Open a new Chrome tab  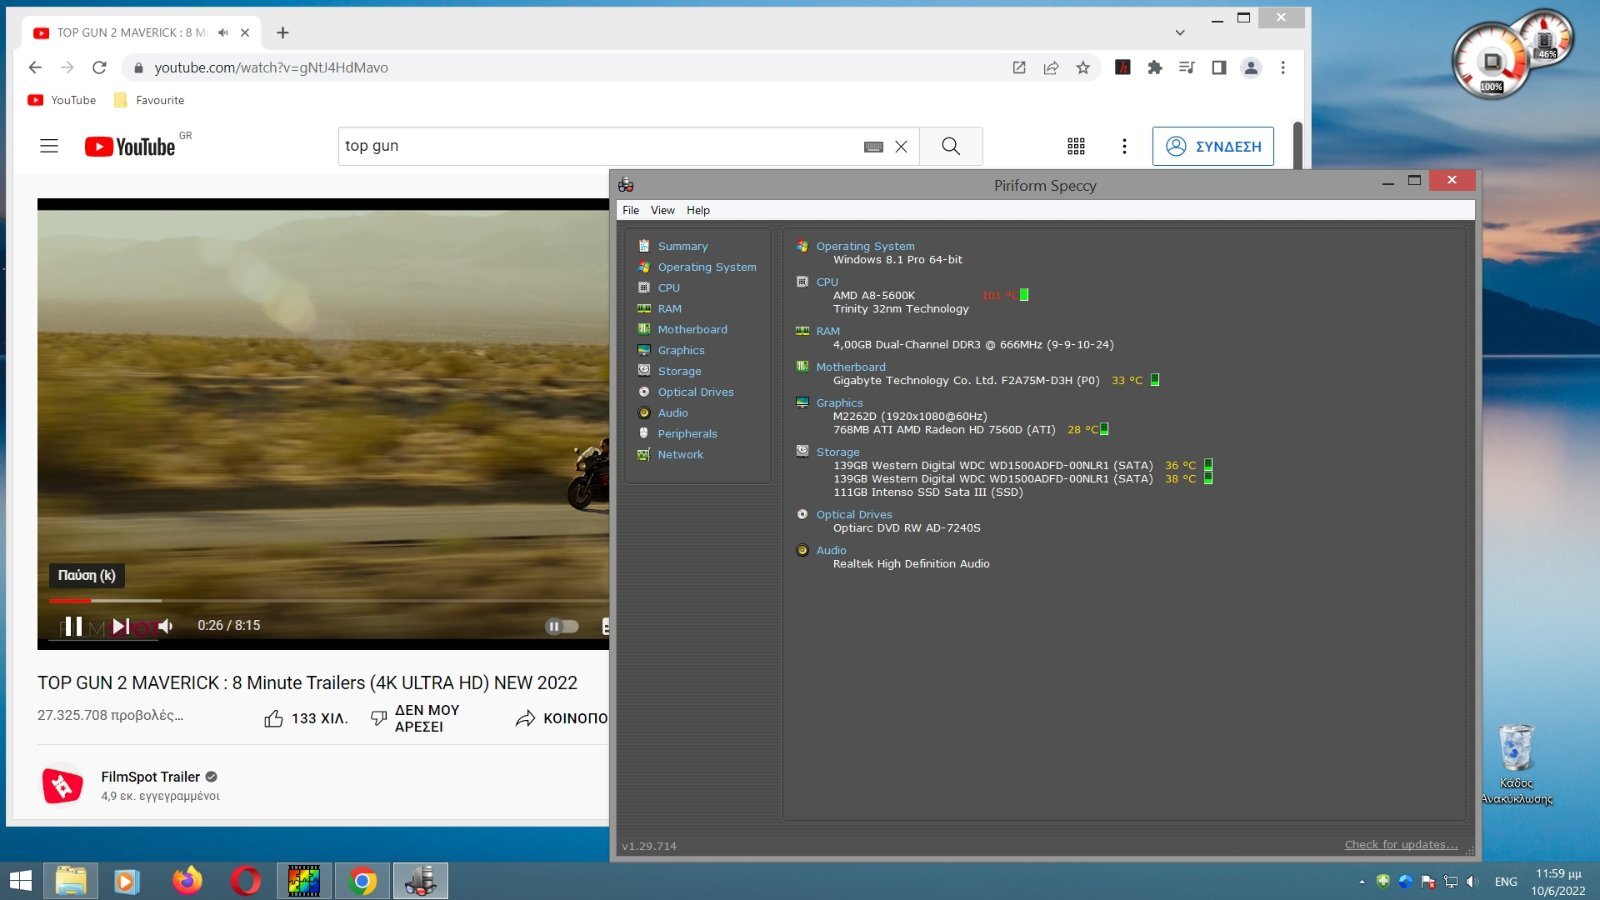283,33
